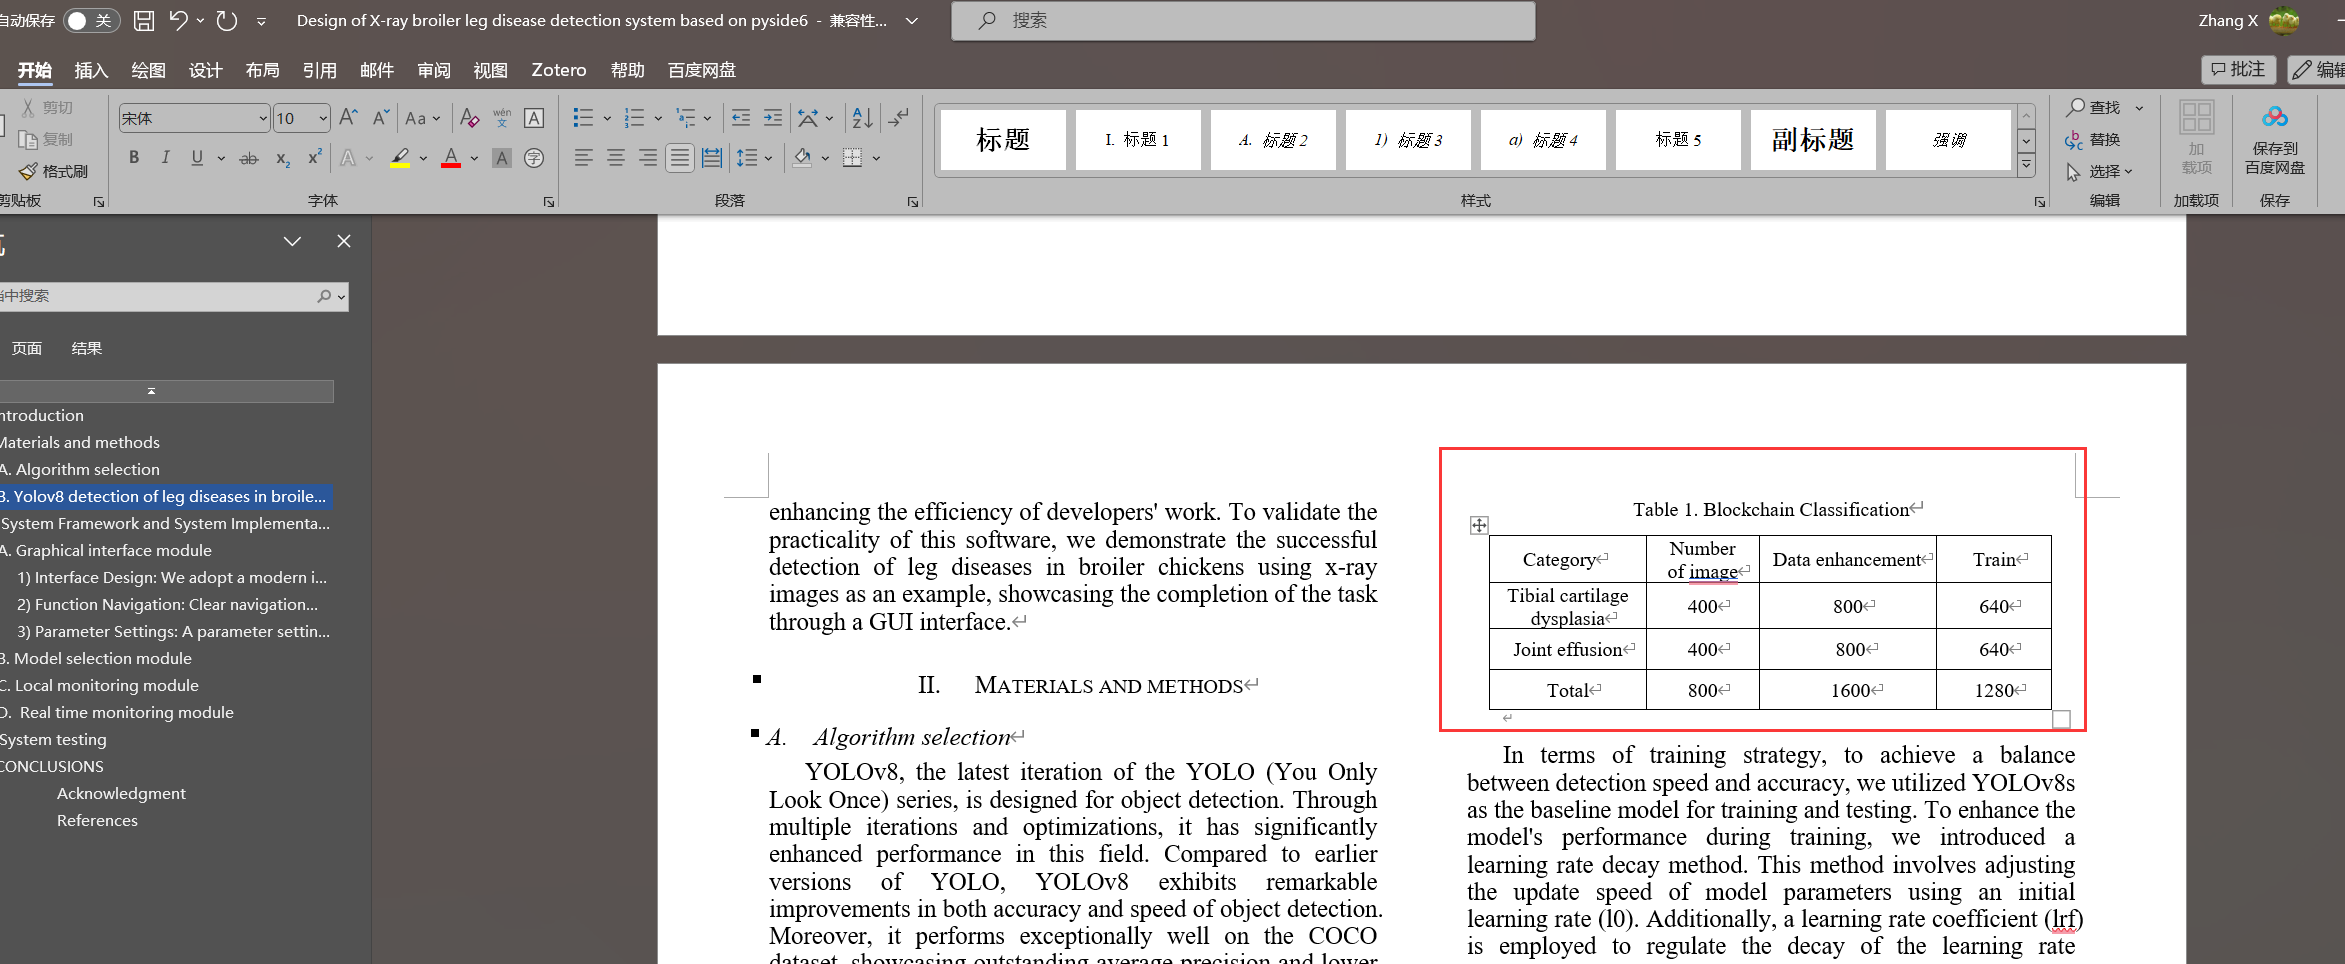Toggle underline formatting

(x=197, y=157)
